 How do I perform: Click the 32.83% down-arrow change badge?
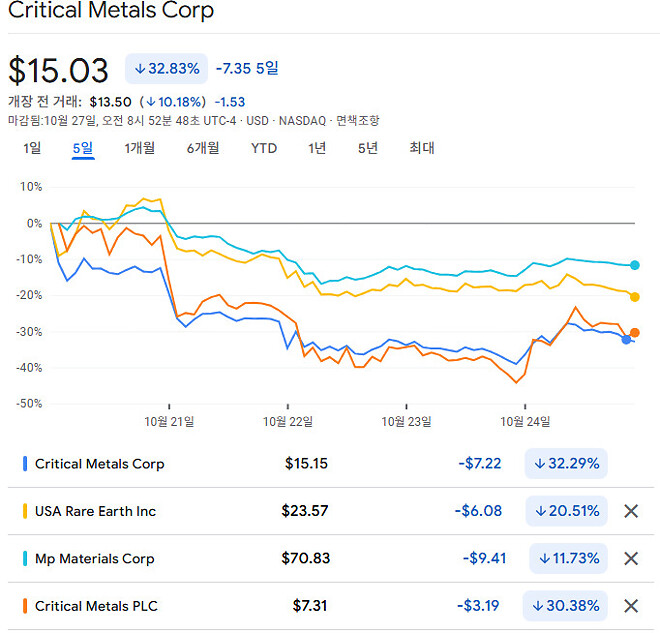pos(166,69)
